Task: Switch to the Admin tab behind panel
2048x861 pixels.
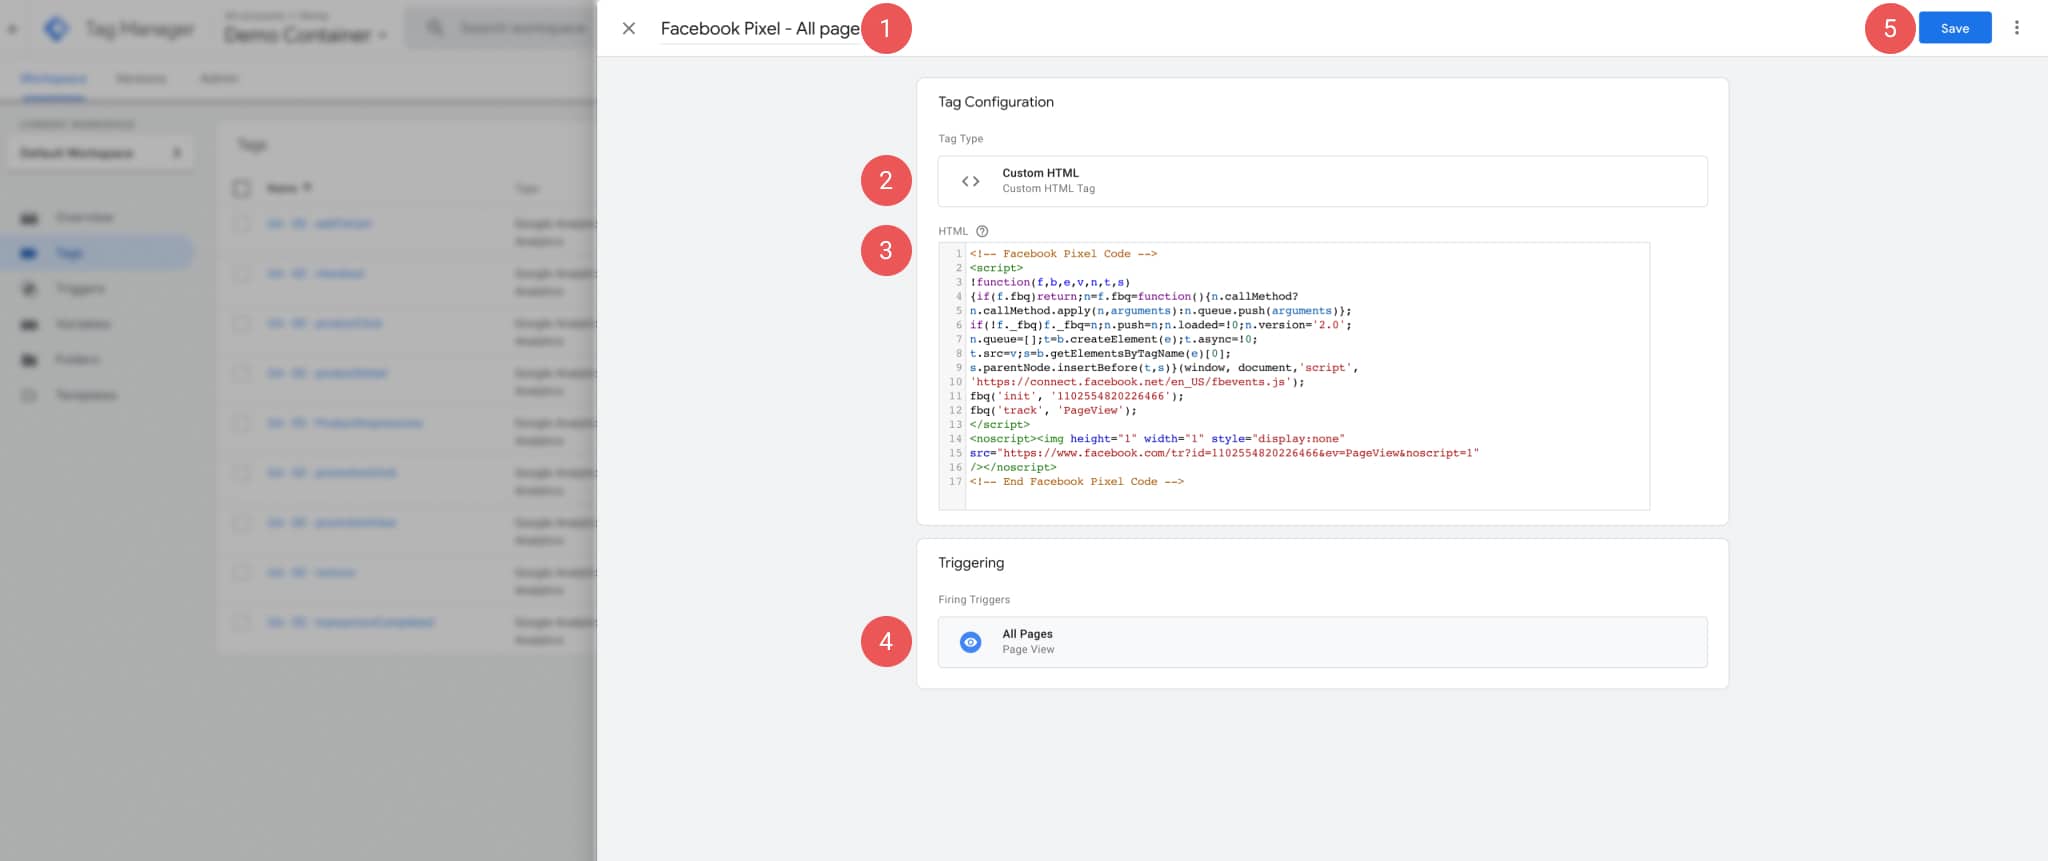Action: [x=219, y=79]
